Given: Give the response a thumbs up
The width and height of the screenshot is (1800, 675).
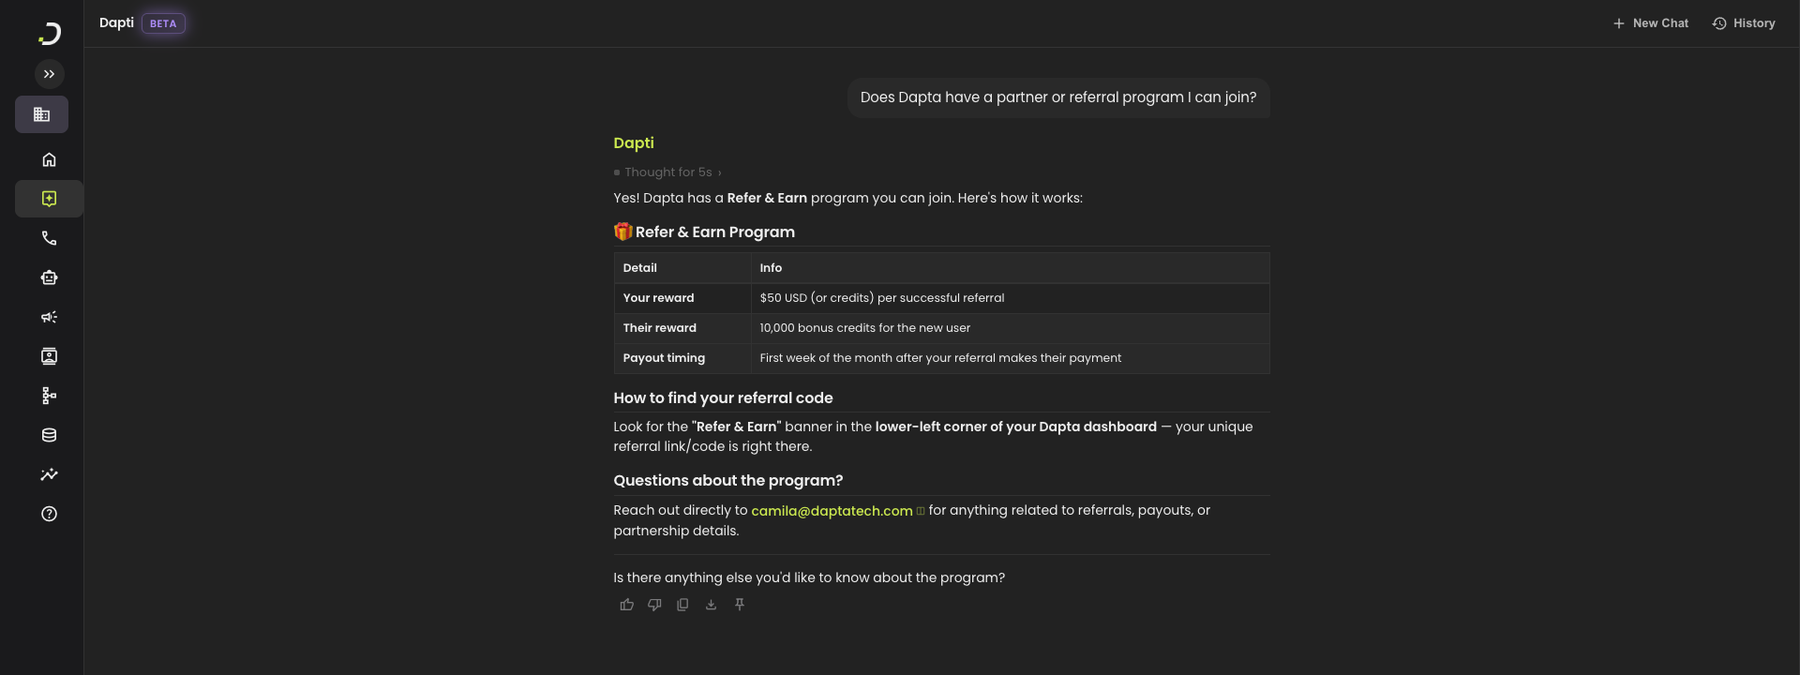Looking at the screenshot, I should tap(627, 605).
